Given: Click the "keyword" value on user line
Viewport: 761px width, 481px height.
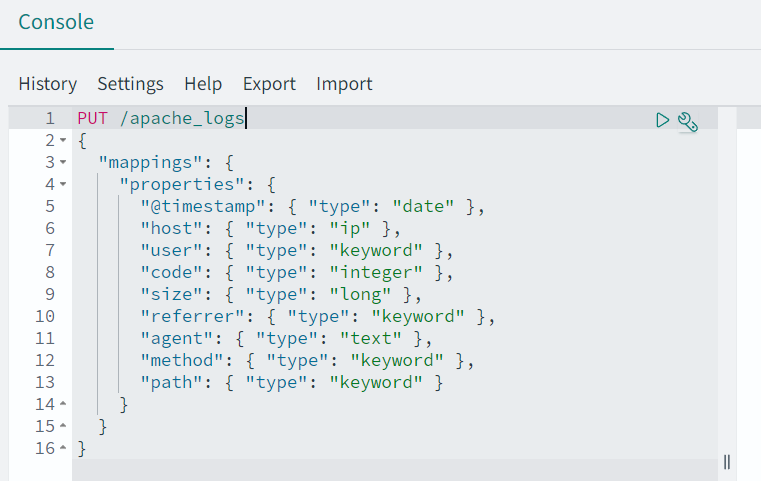Looking at the screenshot, I should coord(376,250).
